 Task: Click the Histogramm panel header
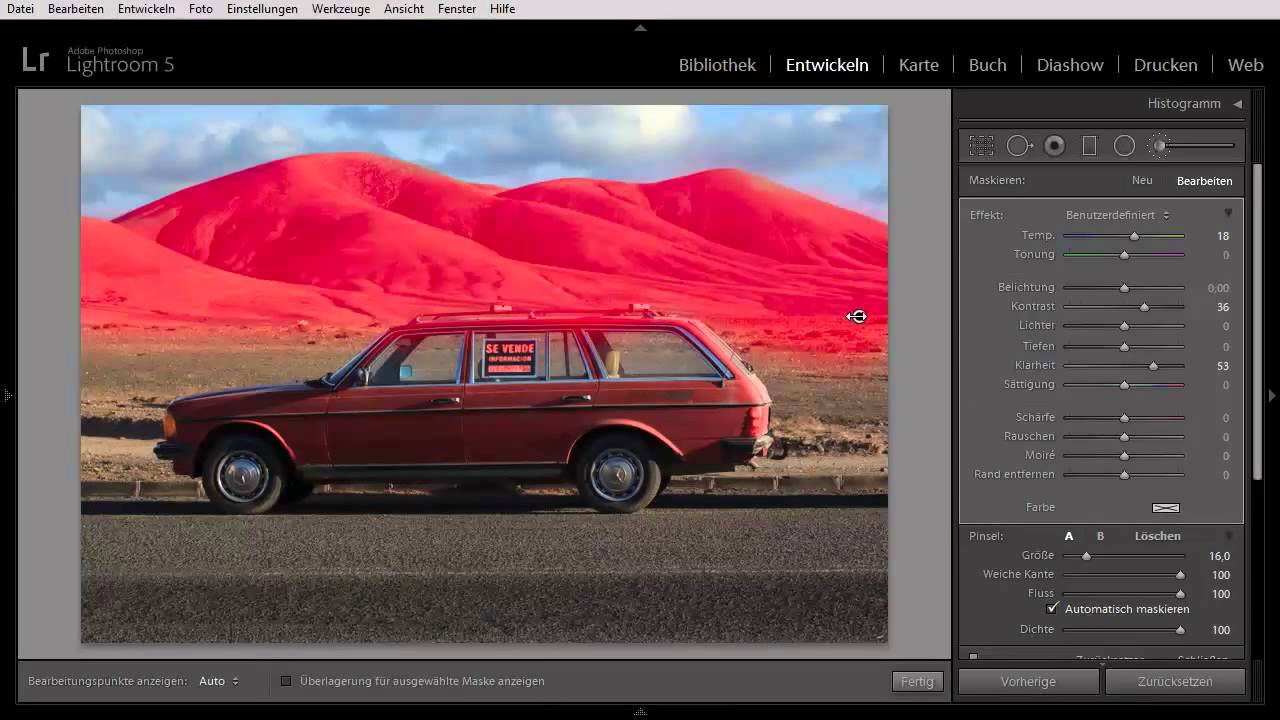(1184, 104)
